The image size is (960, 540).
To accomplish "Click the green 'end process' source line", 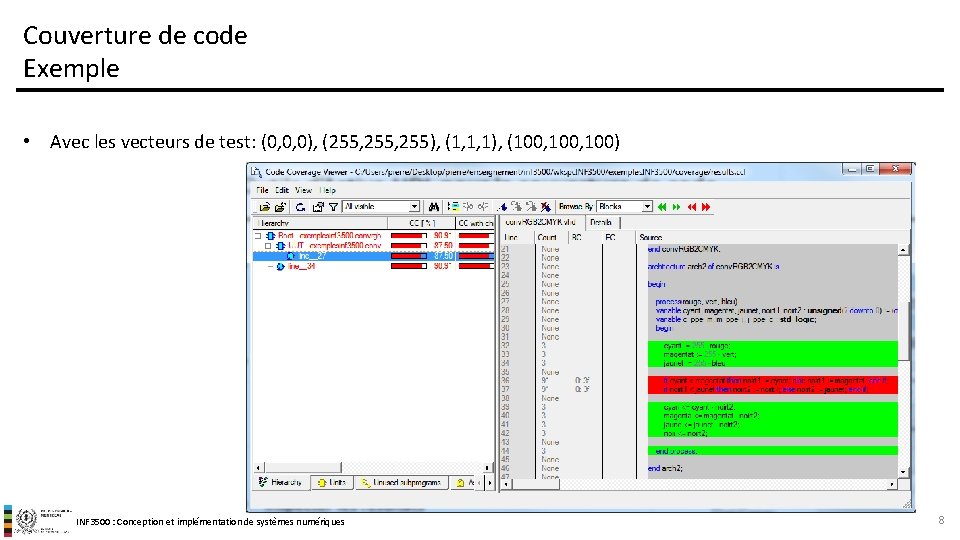I will click(x=773, y=451).
